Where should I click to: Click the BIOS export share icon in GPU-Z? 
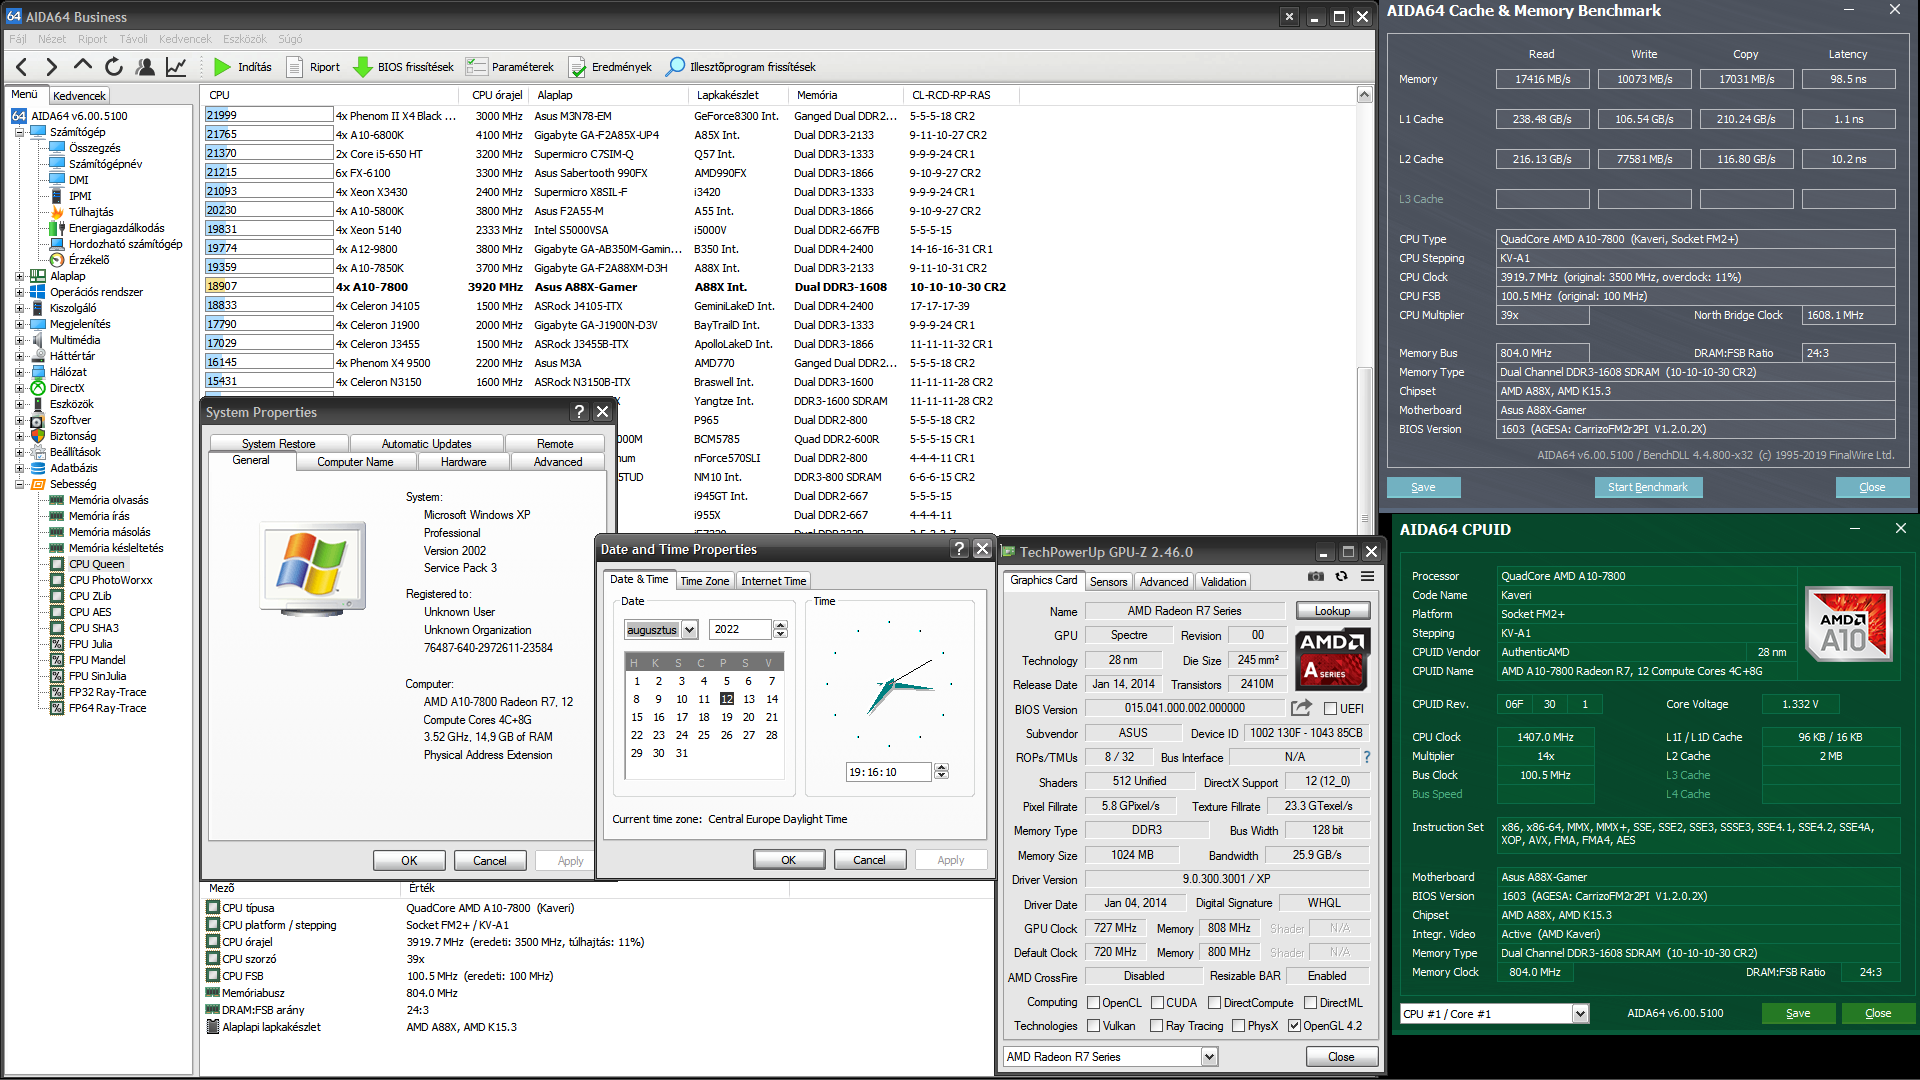coord(1301,708)
